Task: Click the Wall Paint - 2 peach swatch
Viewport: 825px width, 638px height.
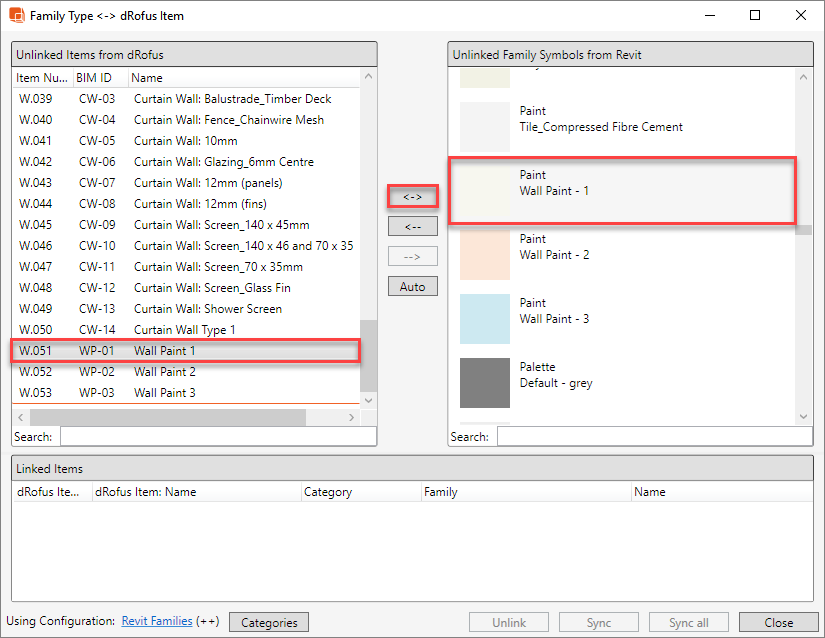Action: tap(485, 255)
